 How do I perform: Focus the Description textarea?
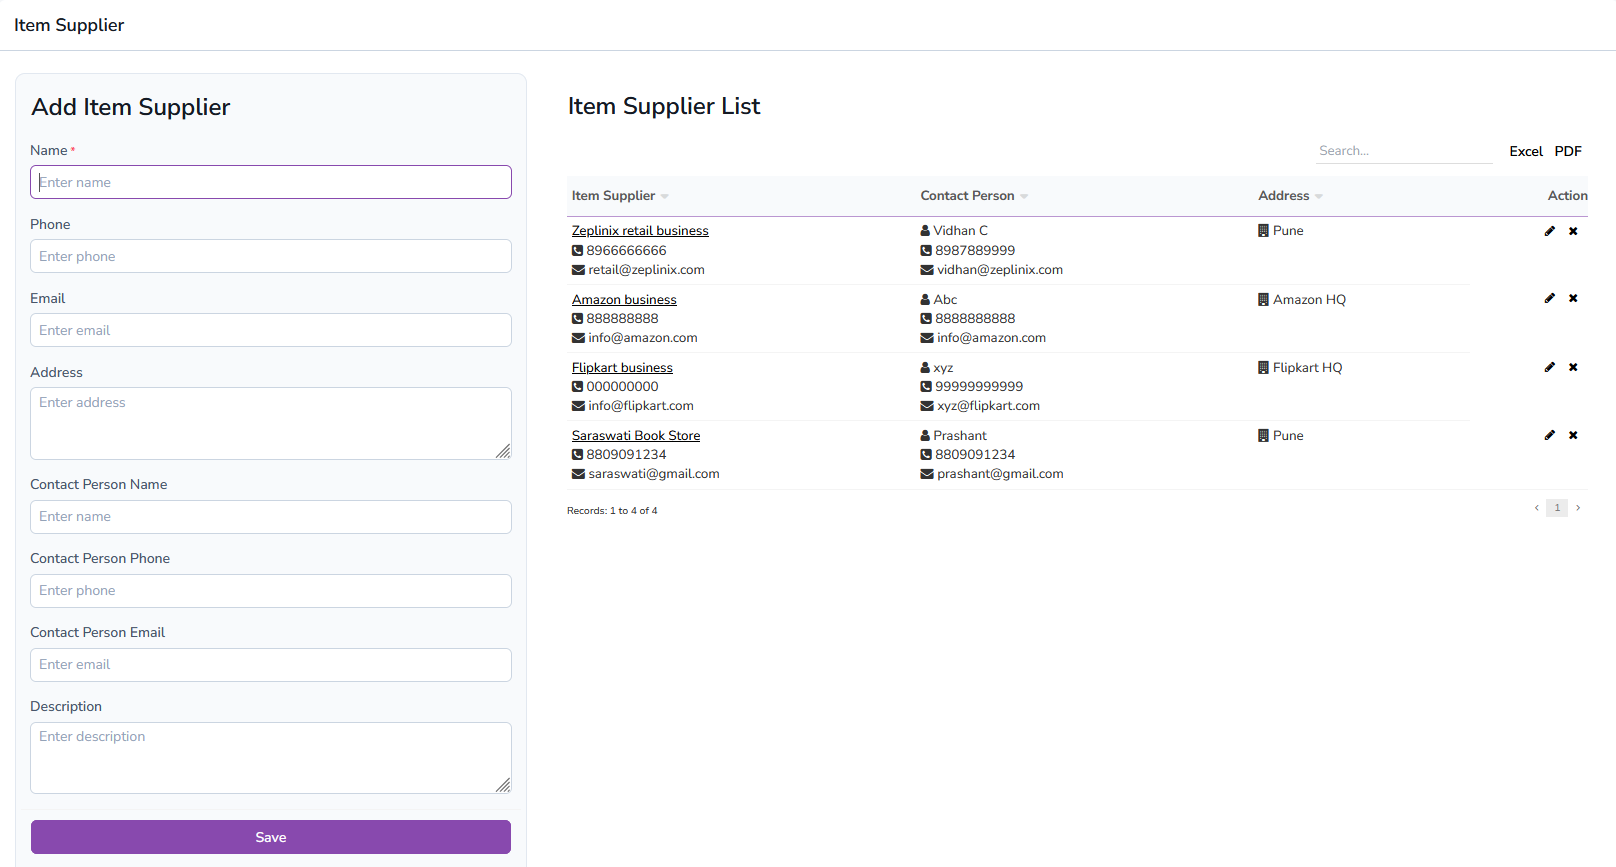271,758
